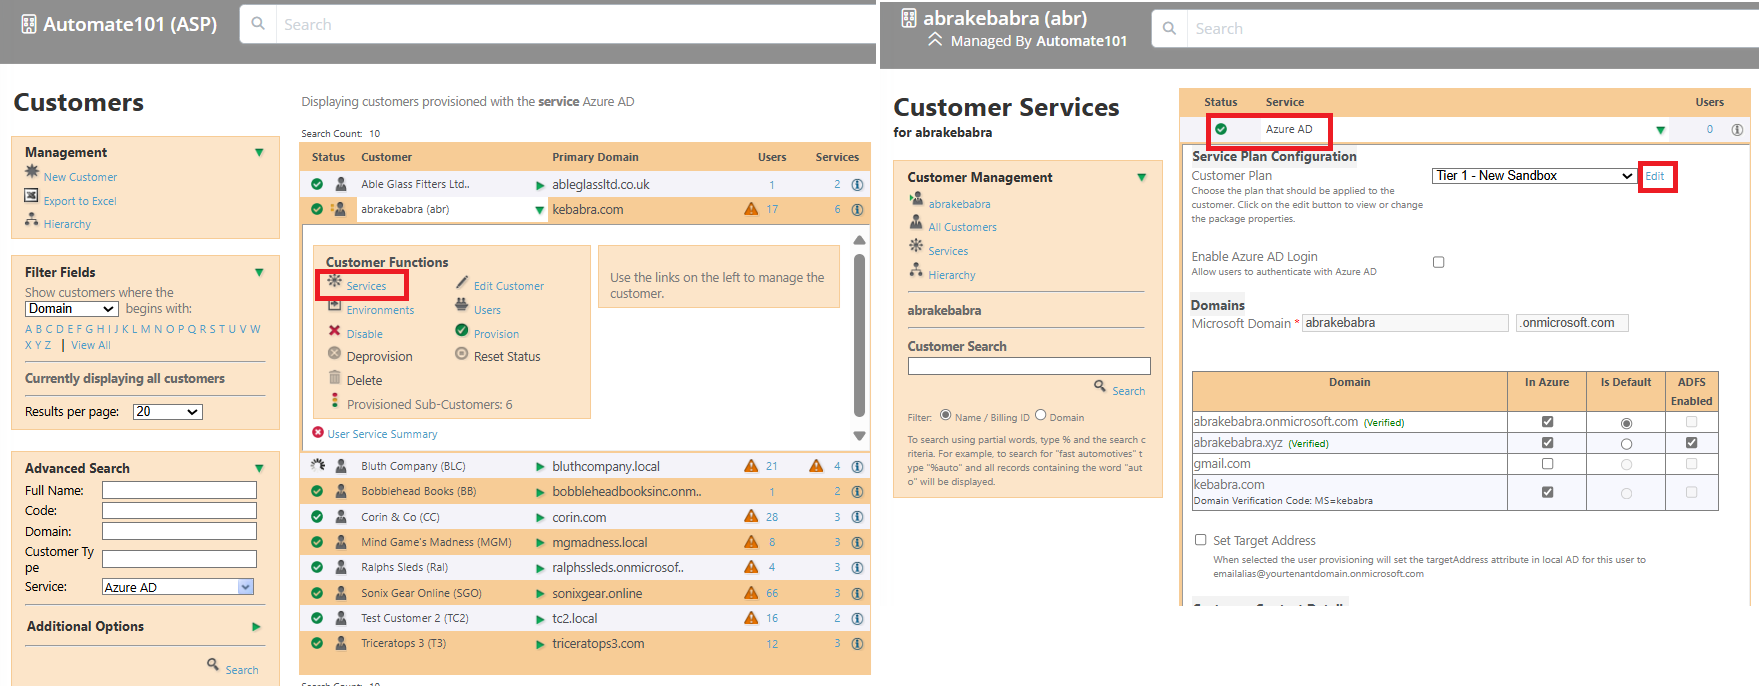Click Search link under Customer Search
This screenshot has height=686, width=1759.
[1129, 391]
